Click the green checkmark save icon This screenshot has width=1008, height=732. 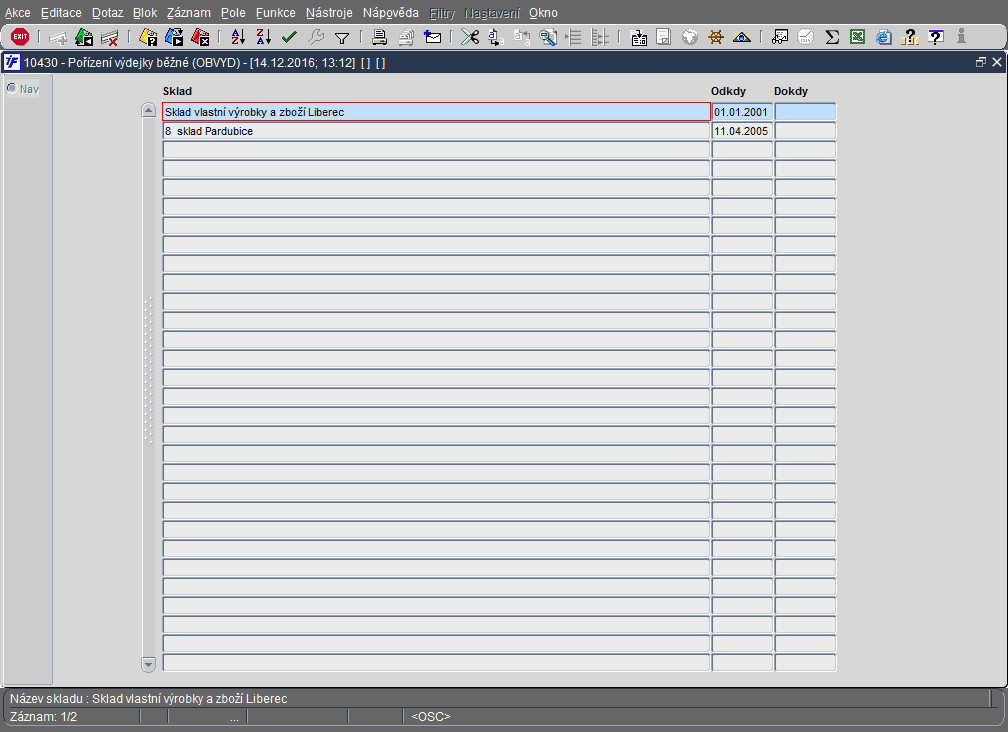coord(289,37)
